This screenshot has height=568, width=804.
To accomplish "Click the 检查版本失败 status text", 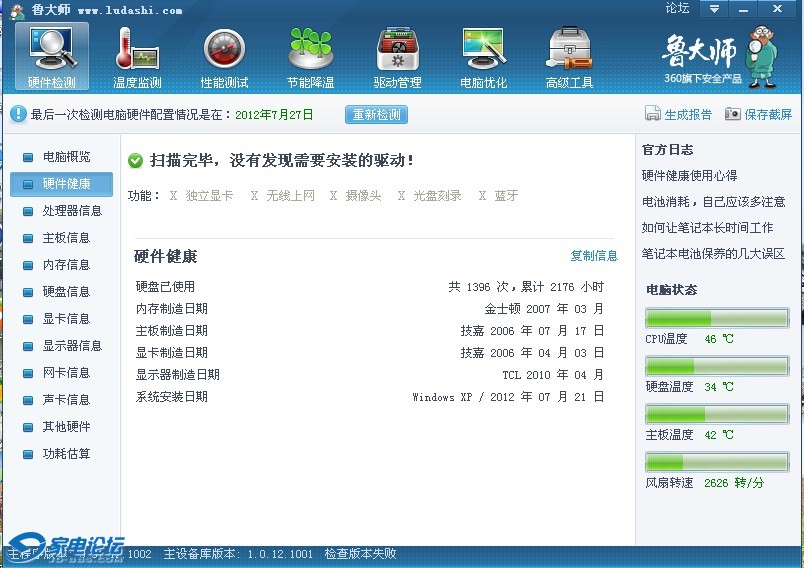I will 360,554.
